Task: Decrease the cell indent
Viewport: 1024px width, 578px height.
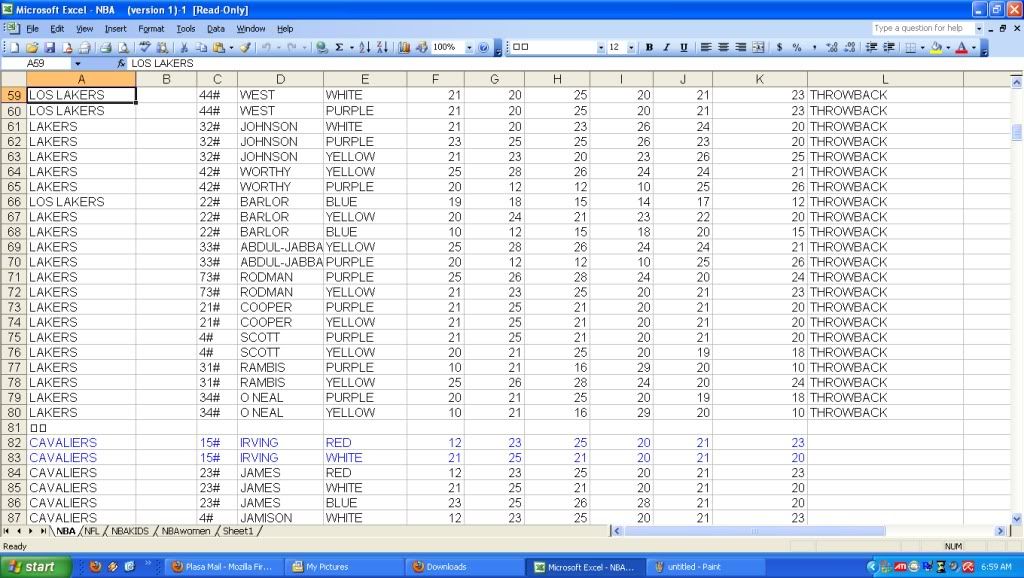Action: coord(871,47)
